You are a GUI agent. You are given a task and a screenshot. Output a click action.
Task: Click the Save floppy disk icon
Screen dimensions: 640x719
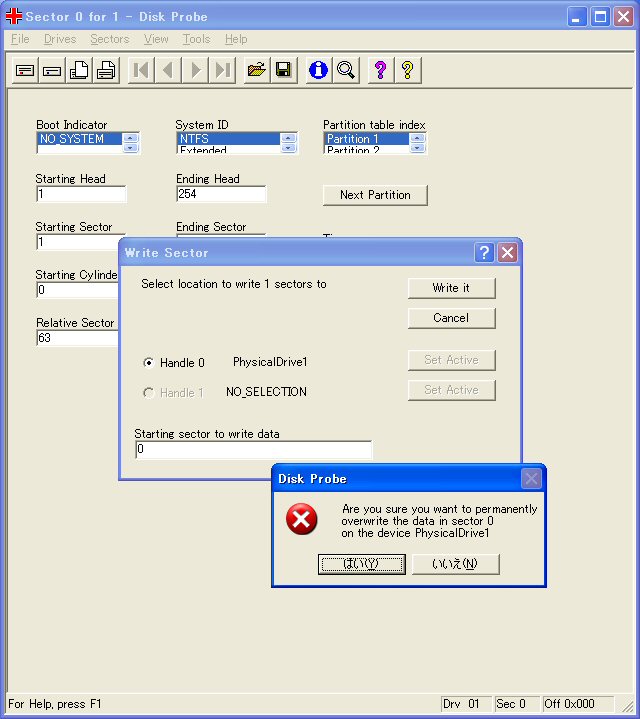[284, 70]
